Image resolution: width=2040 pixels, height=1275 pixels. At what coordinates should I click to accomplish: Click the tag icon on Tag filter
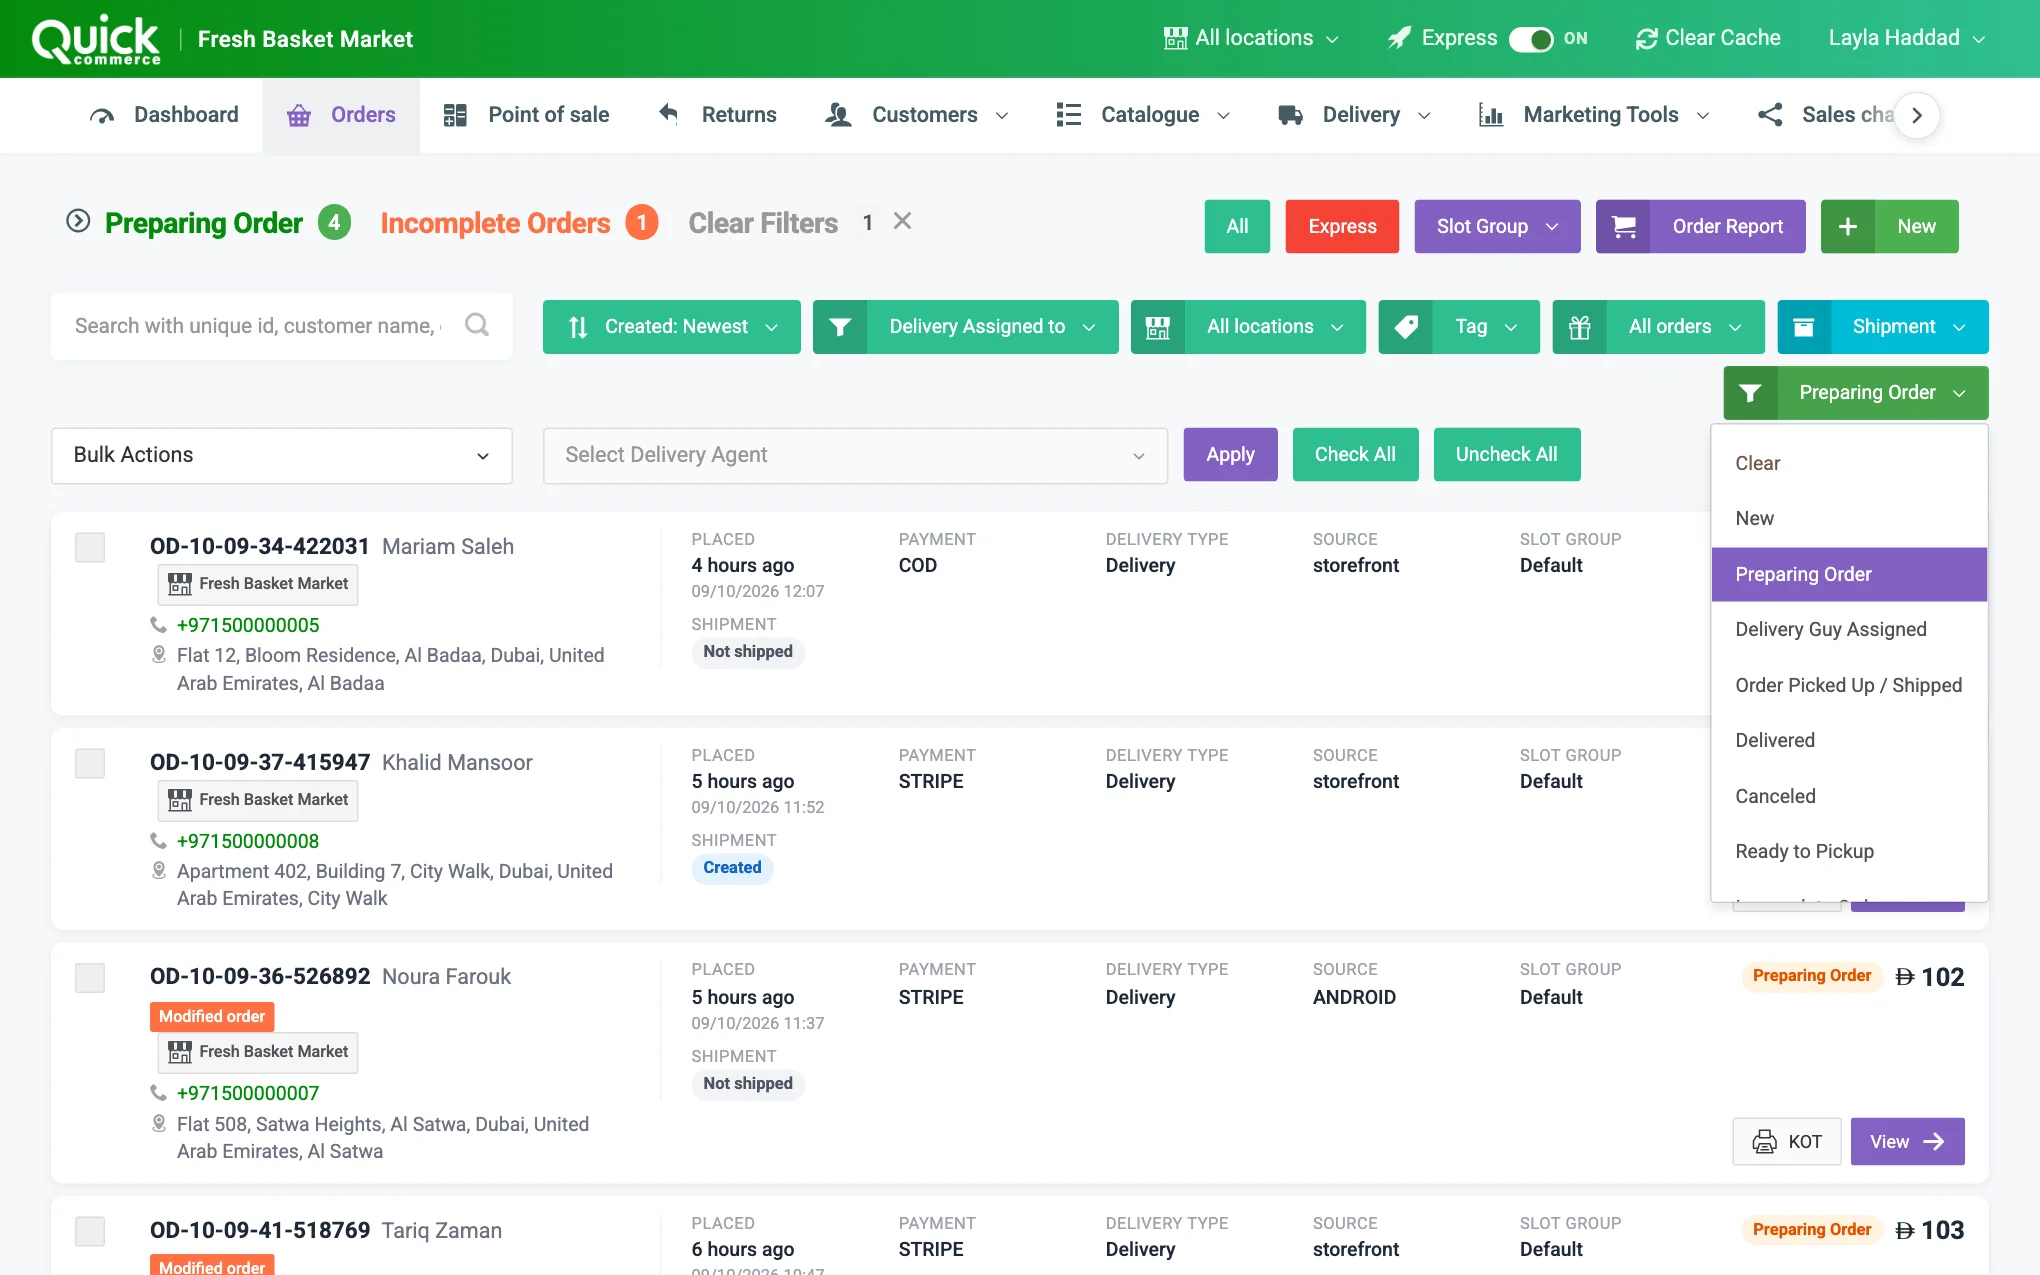tap(1406, 327)
